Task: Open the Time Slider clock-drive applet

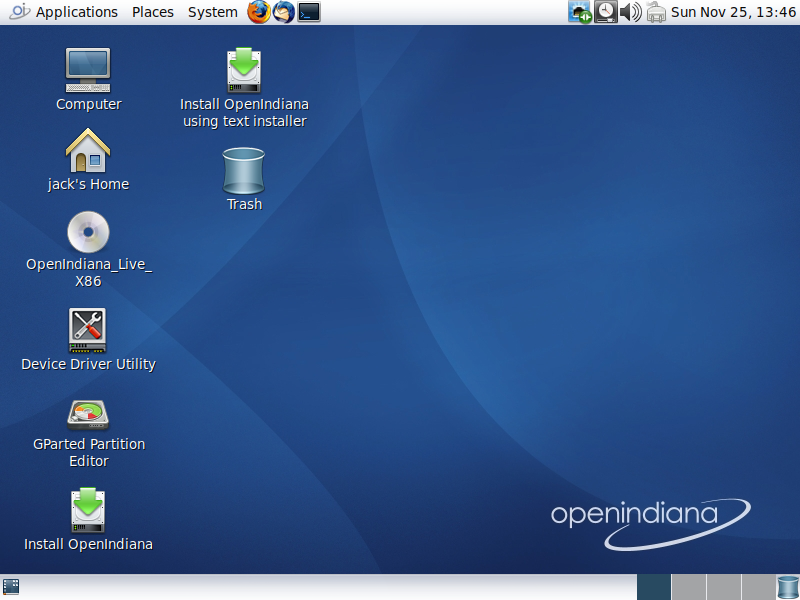Action: tap(606, 12)
